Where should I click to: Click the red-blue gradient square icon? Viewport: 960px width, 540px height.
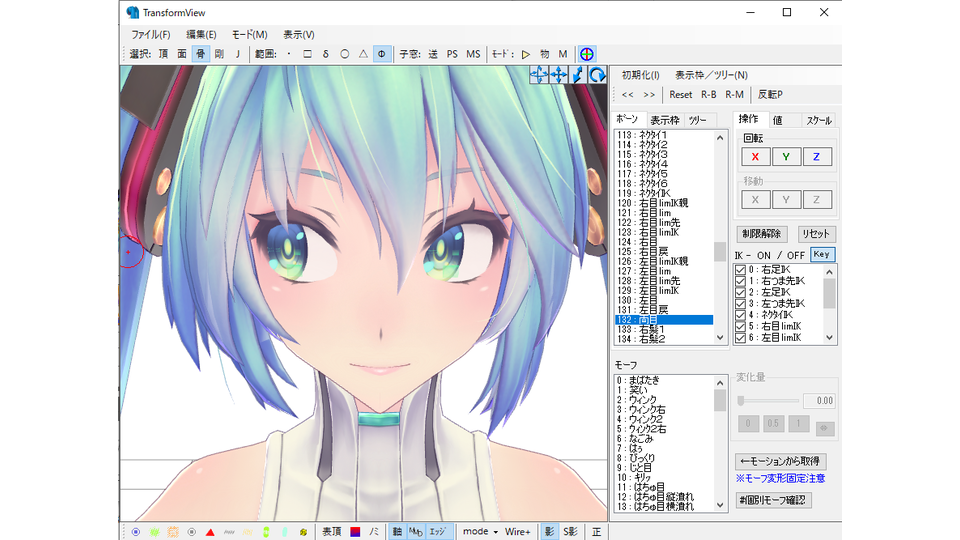354,532
